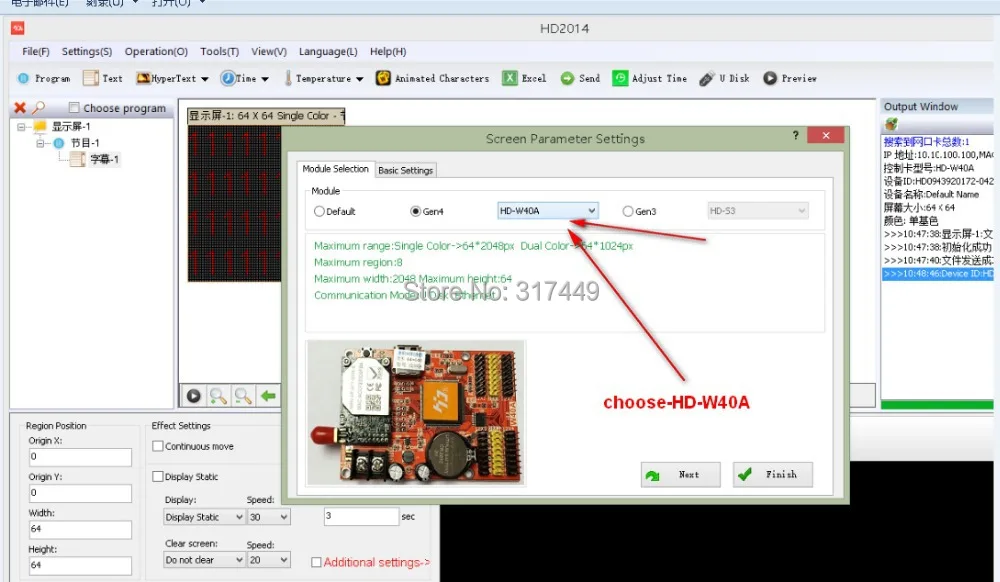The image size is (1000, 582).
Task: Open the Help(H) menu
Action: [x=388, y=52]
